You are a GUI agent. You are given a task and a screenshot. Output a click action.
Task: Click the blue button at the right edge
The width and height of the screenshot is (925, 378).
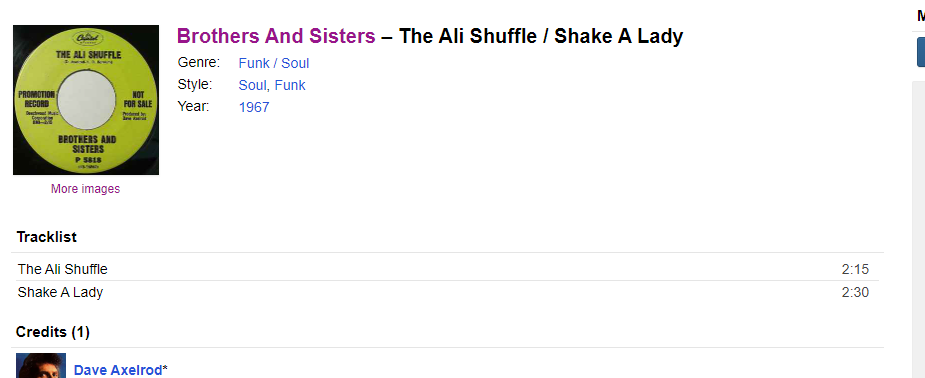[x=921, y=52]
